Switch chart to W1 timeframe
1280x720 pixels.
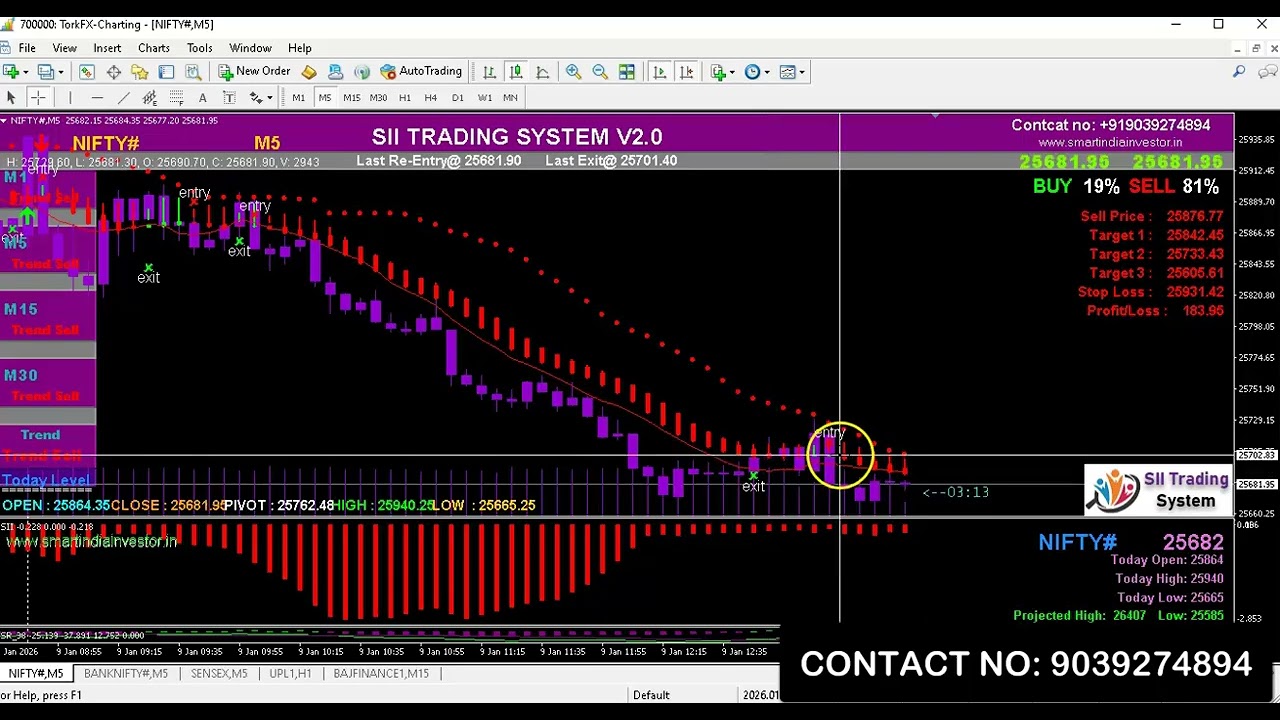click(x=484, y=98)
